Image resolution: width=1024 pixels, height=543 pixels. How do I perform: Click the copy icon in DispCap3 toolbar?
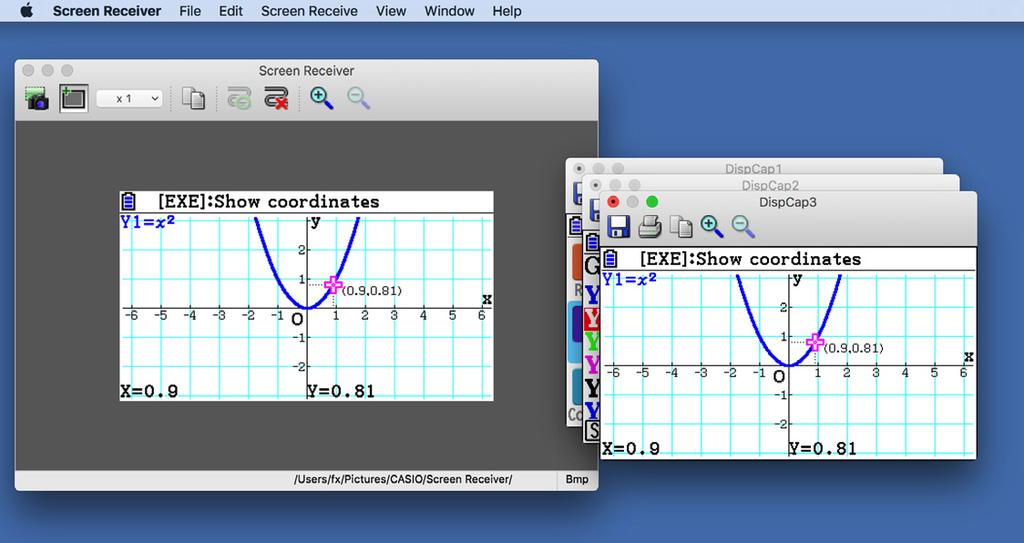coord(681,227)
